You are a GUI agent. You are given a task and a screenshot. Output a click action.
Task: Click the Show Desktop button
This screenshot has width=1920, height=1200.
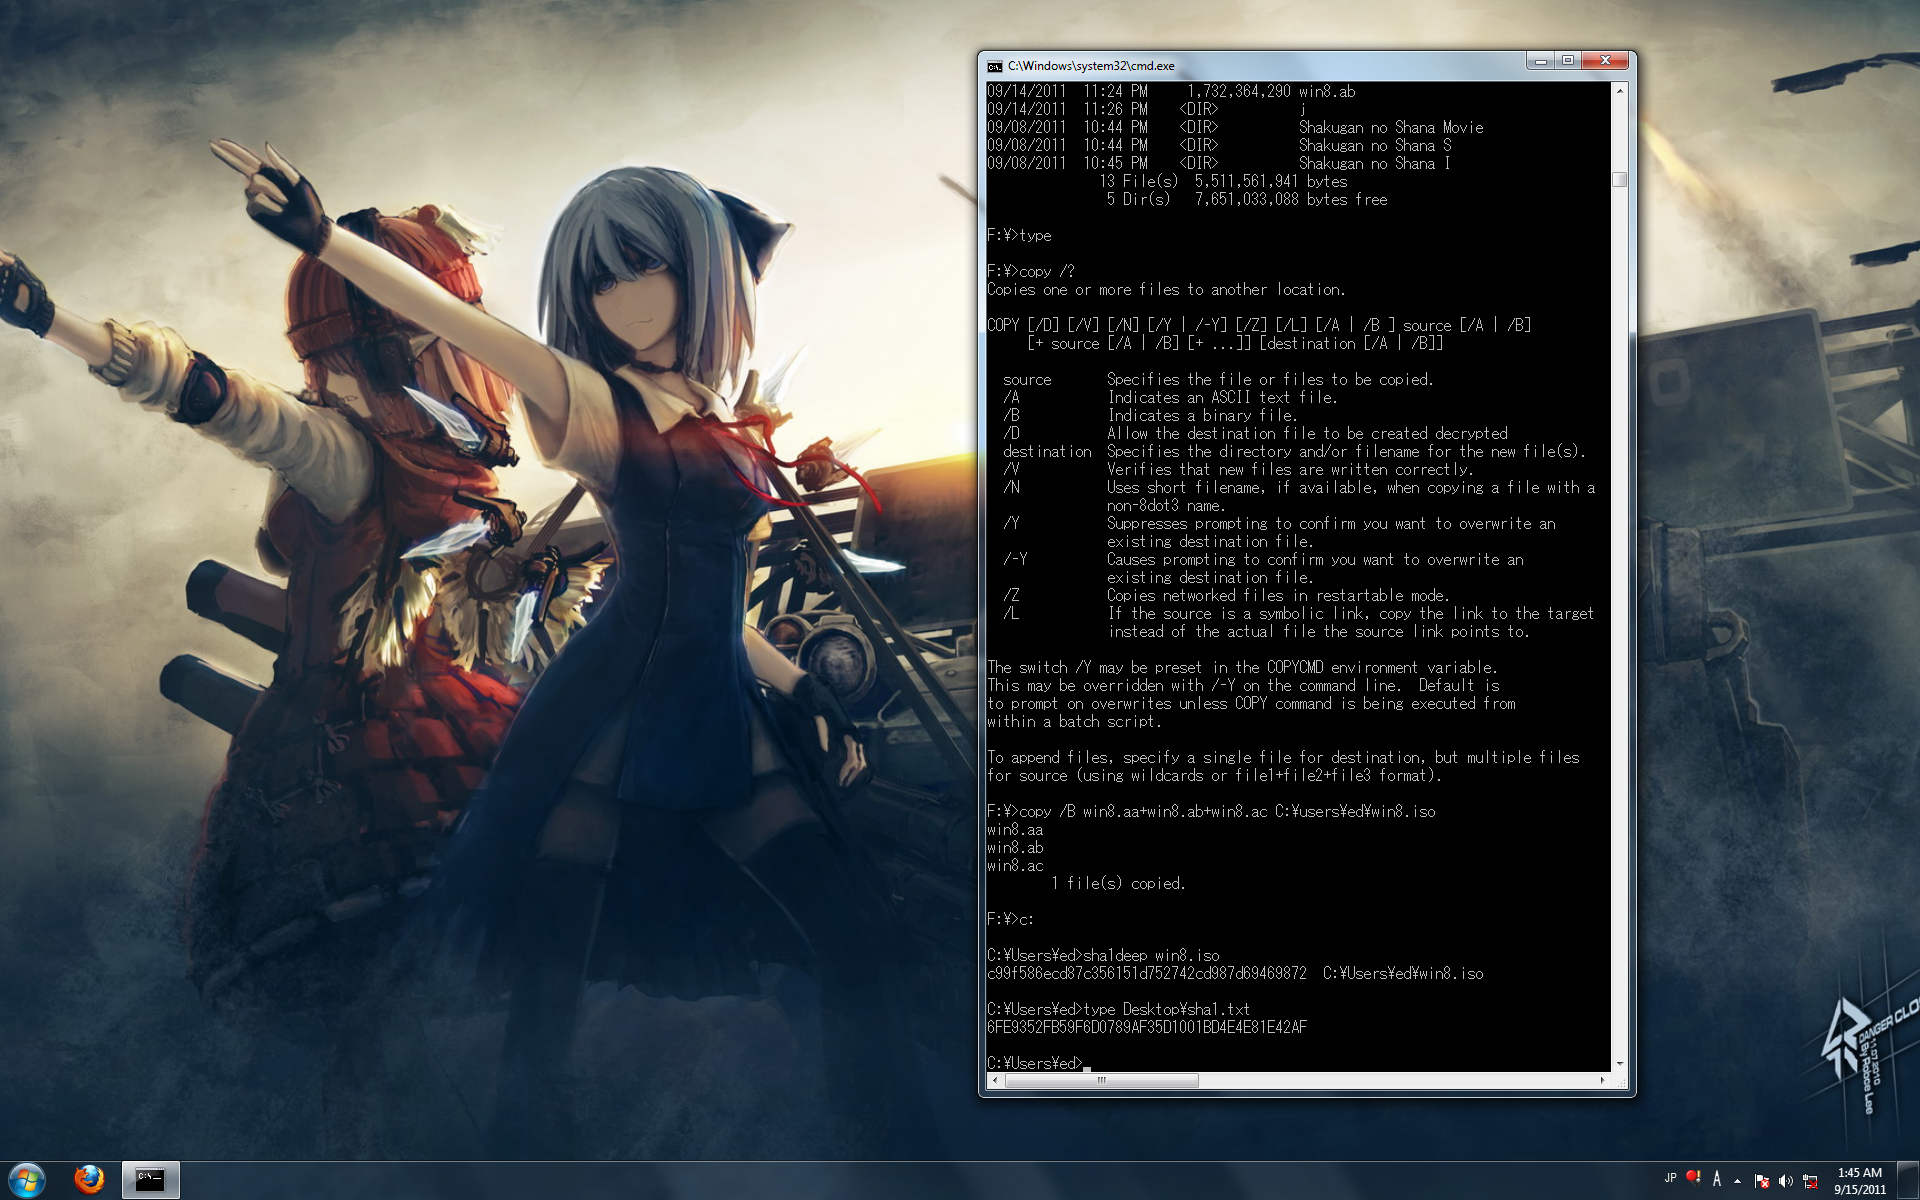pos(1909,1181)
